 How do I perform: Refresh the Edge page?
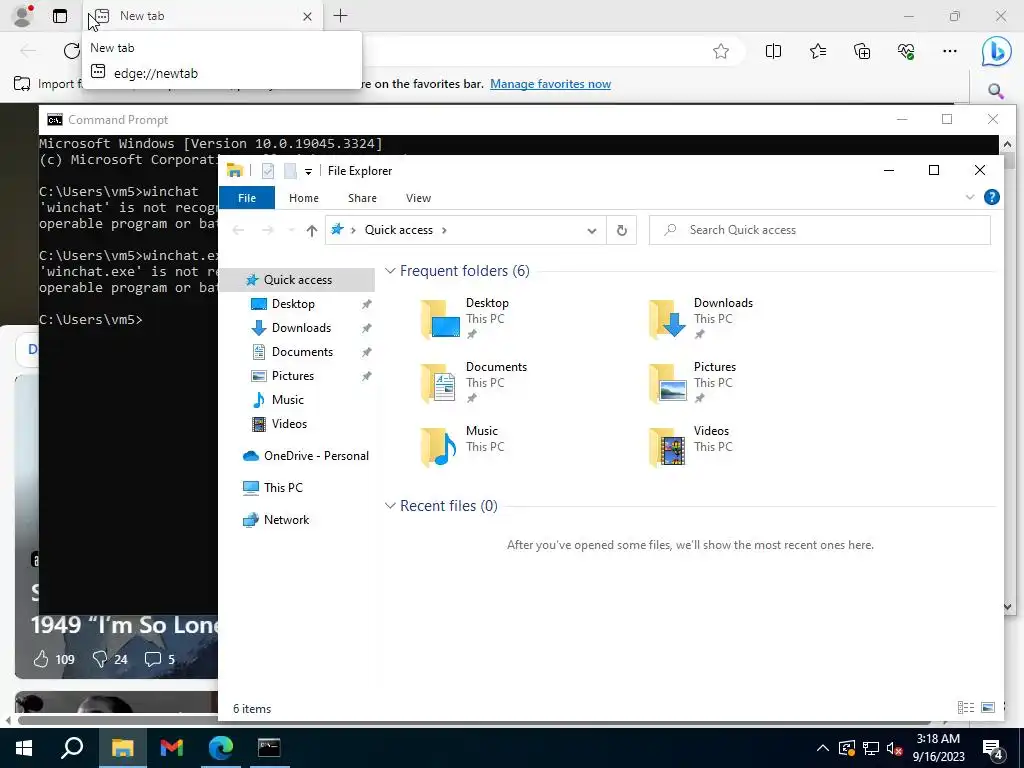tap(71, 51)
